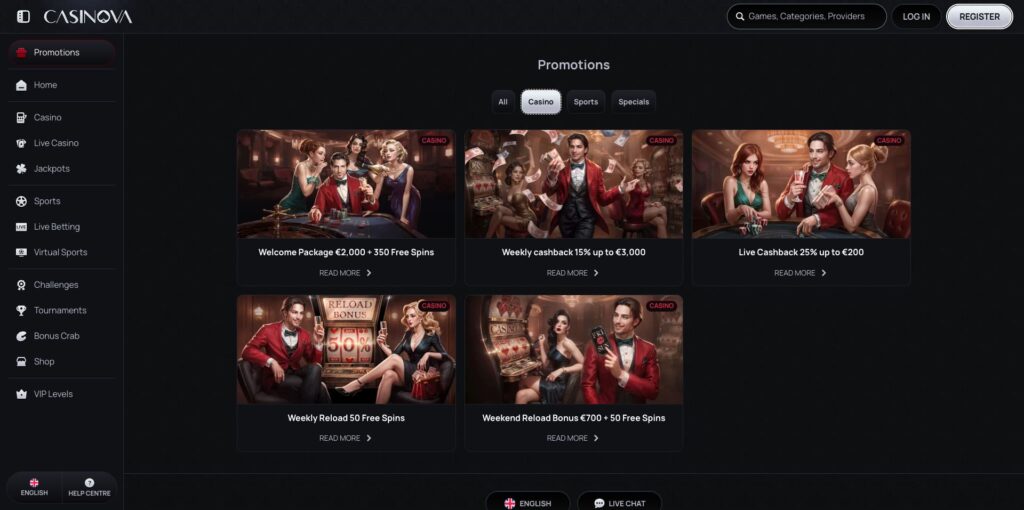Open the bottom ENGLISH language button
Screen dimensions: 1024x510
pos(528,503)
